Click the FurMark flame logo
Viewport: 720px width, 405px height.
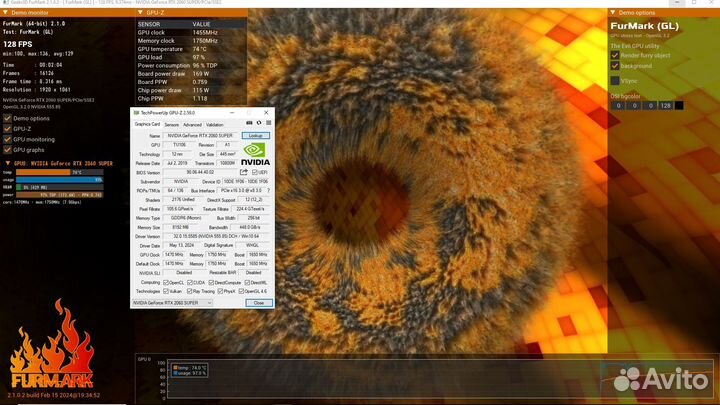coord(52,344)
